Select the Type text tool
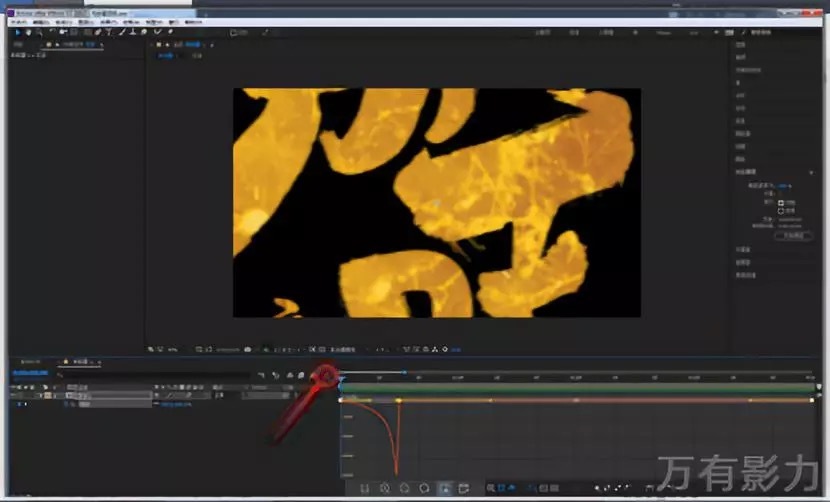This screenshot has width=830, height=502. click(108, 32)
